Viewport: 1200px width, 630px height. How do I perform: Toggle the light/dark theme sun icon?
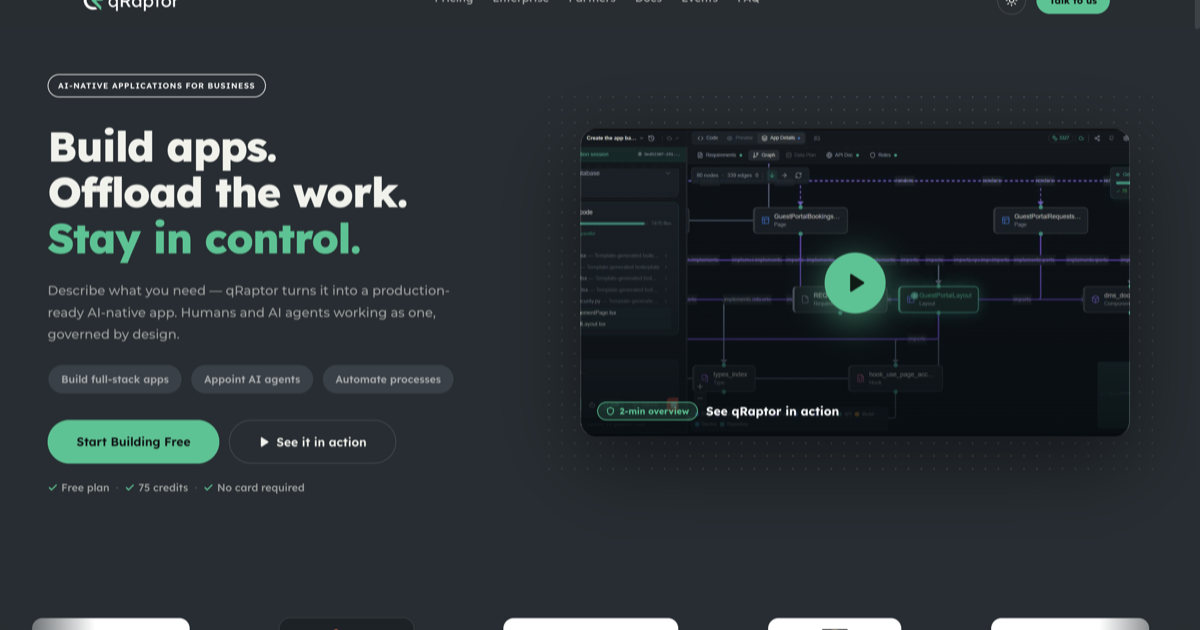1011,3
